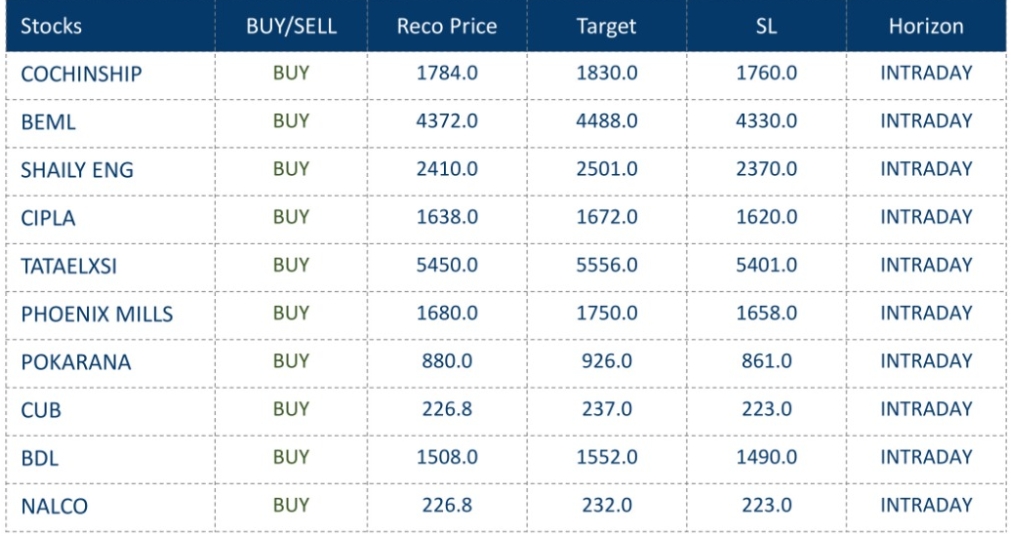Click the NALCO stock name

point(54,506)
